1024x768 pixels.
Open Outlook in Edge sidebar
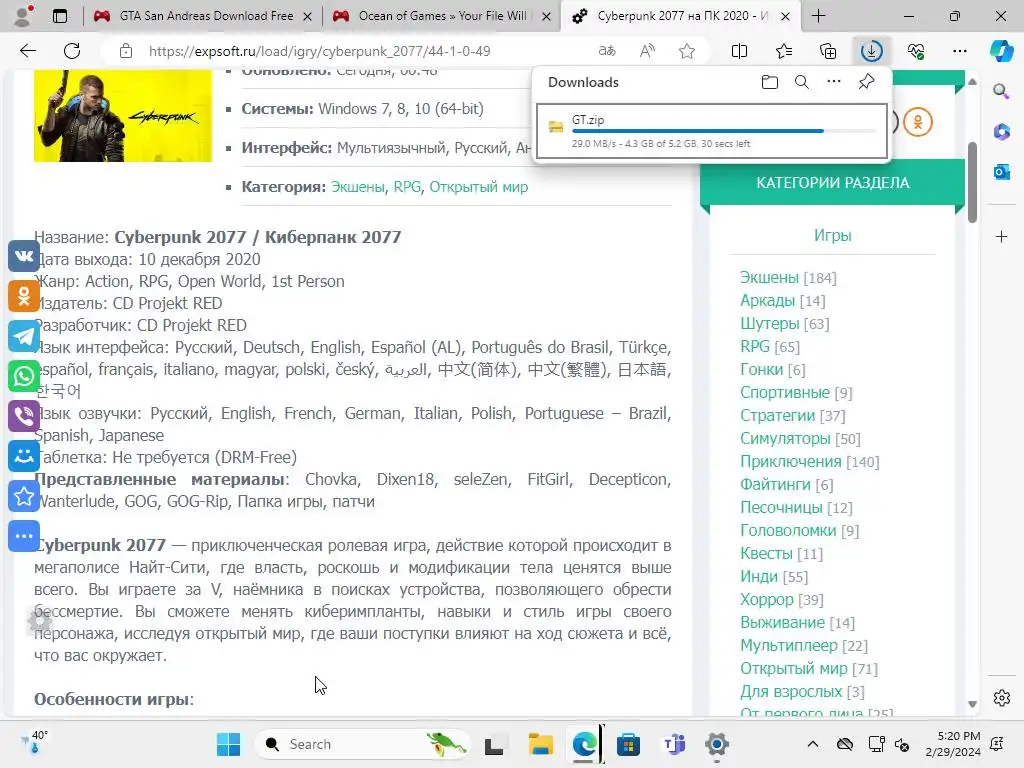click(1001, 172)
